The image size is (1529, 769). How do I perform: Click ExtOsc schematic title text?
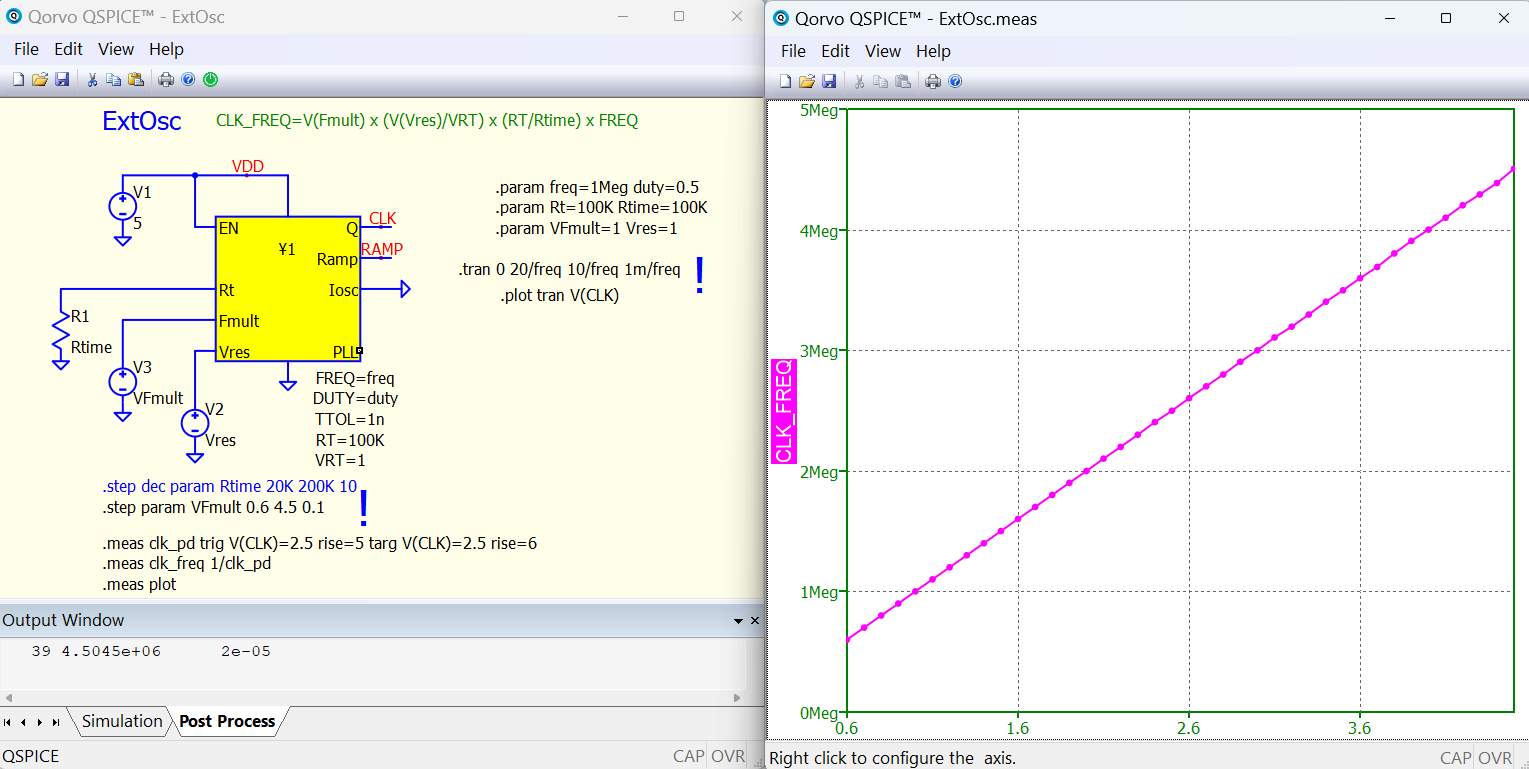tap(142, 121)
